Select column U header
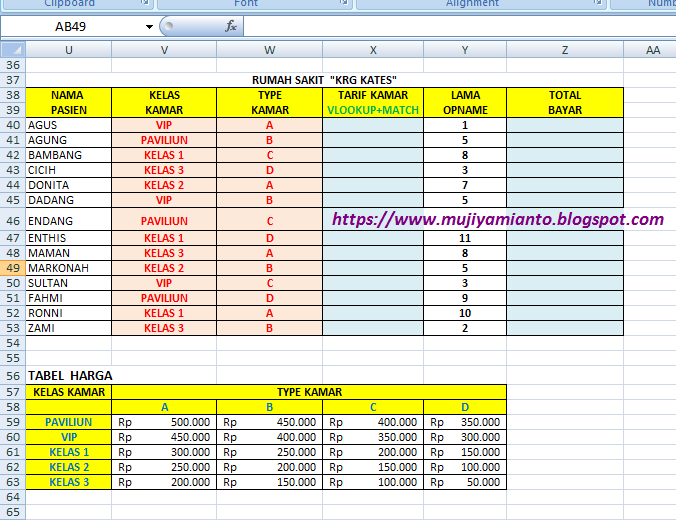 69,50
